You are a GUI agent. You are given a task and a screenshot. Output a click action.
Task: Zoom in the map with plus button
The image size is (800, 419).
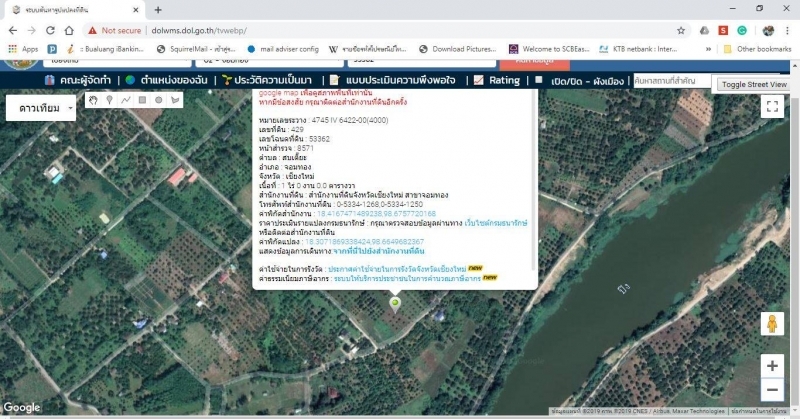[772, 365]
